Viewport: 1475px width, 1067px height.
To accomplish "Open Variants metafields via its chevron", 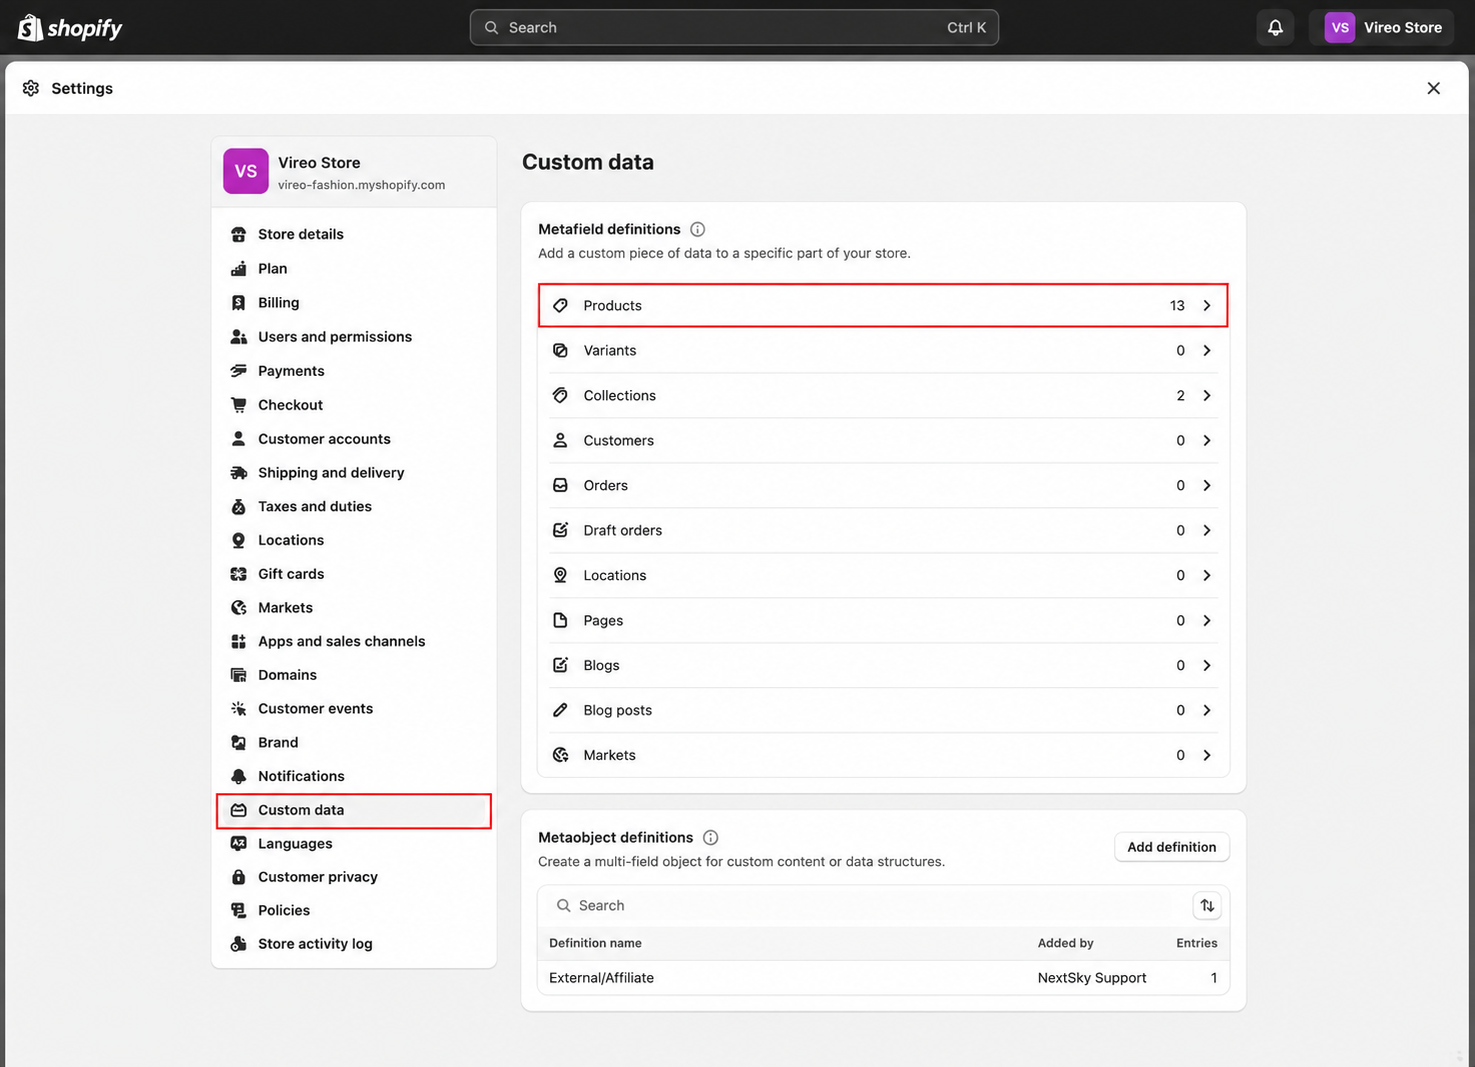I will [x=1207, y=350].
